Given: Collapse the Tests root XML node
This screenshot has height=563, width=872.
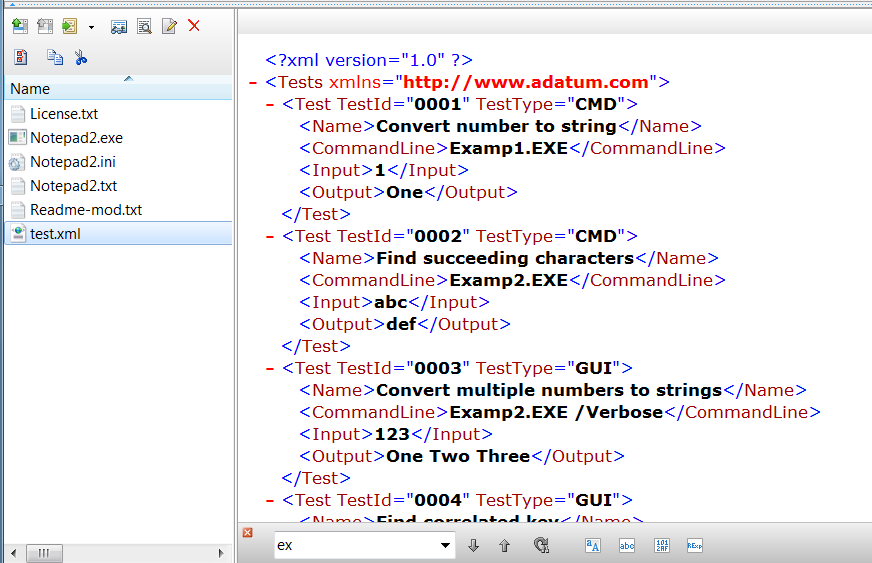Looking at the screenshot, I should click(x=253, y=83).
